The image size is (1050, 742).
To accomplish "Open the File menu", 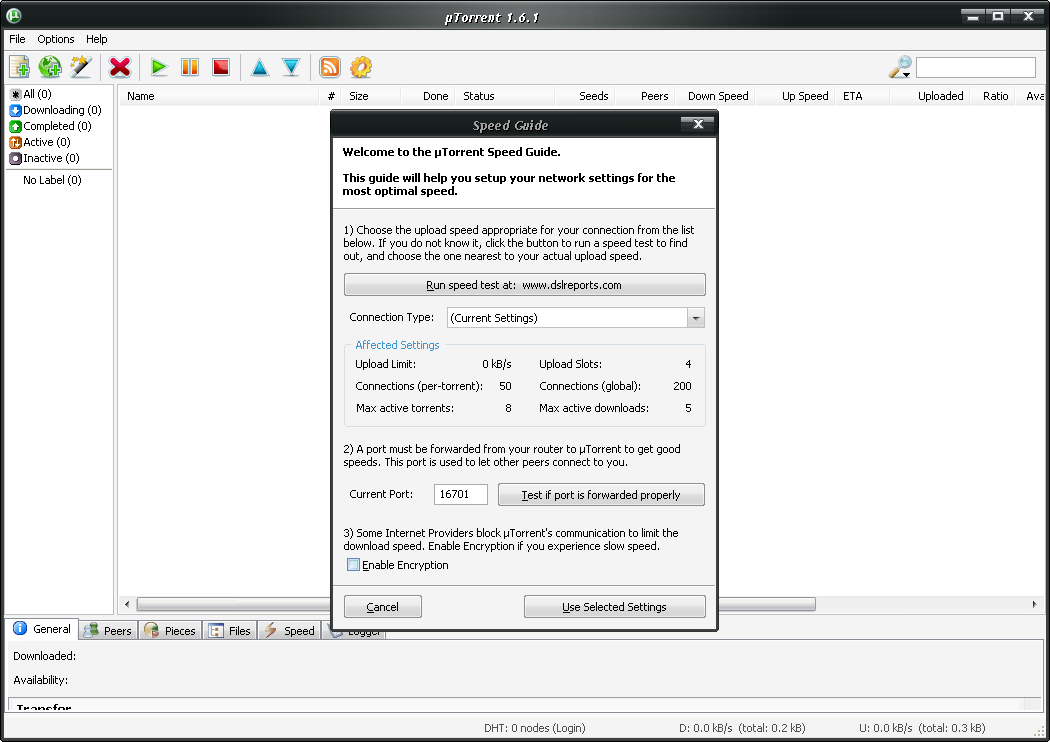I will (17, 39).
